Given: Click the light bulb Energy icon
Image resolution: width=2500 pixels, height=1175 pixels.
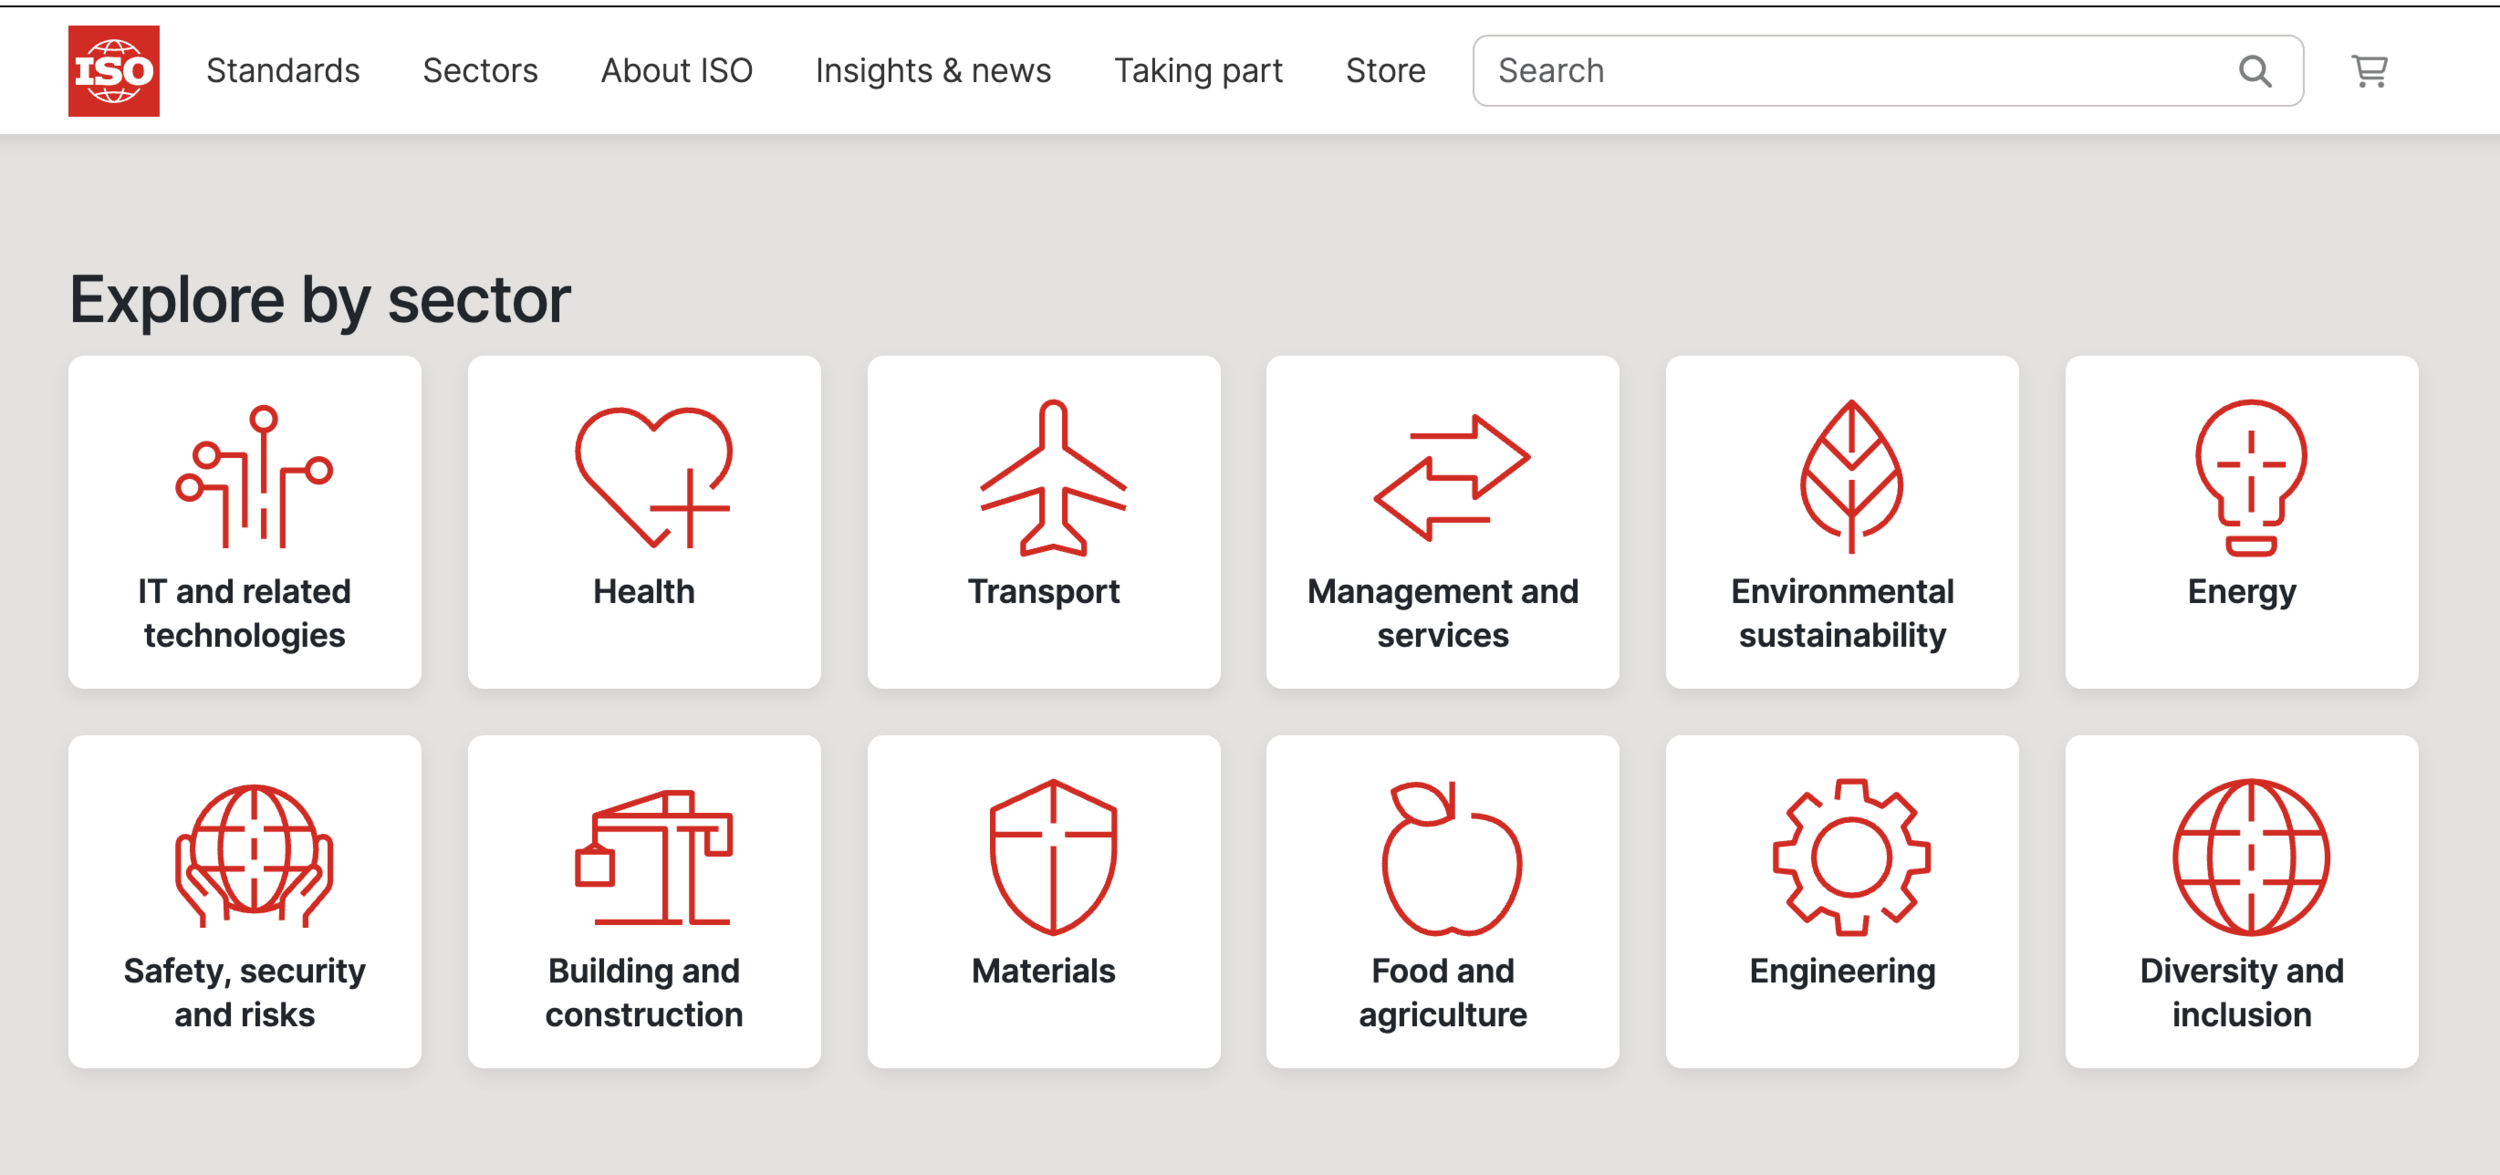Looking at the screenshot, I should 2251,477.
